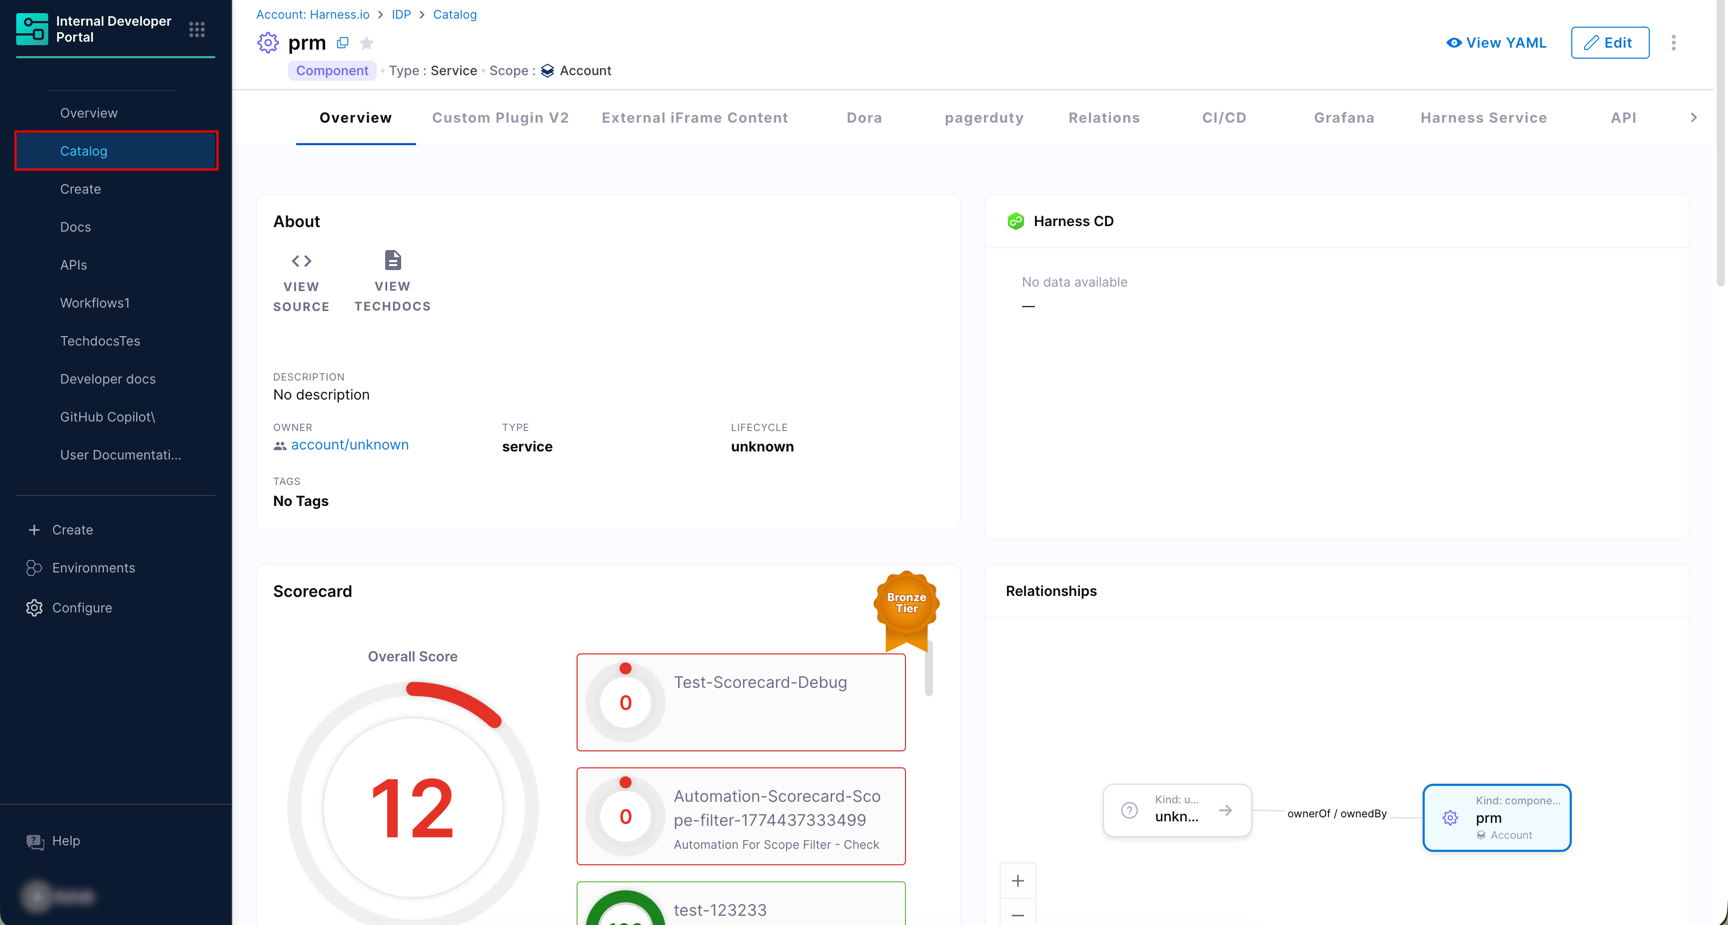The width and height of the screenshot is (1728, 925).
Task: Click the Environments icon in sidebar
Action: pos(34,568)
